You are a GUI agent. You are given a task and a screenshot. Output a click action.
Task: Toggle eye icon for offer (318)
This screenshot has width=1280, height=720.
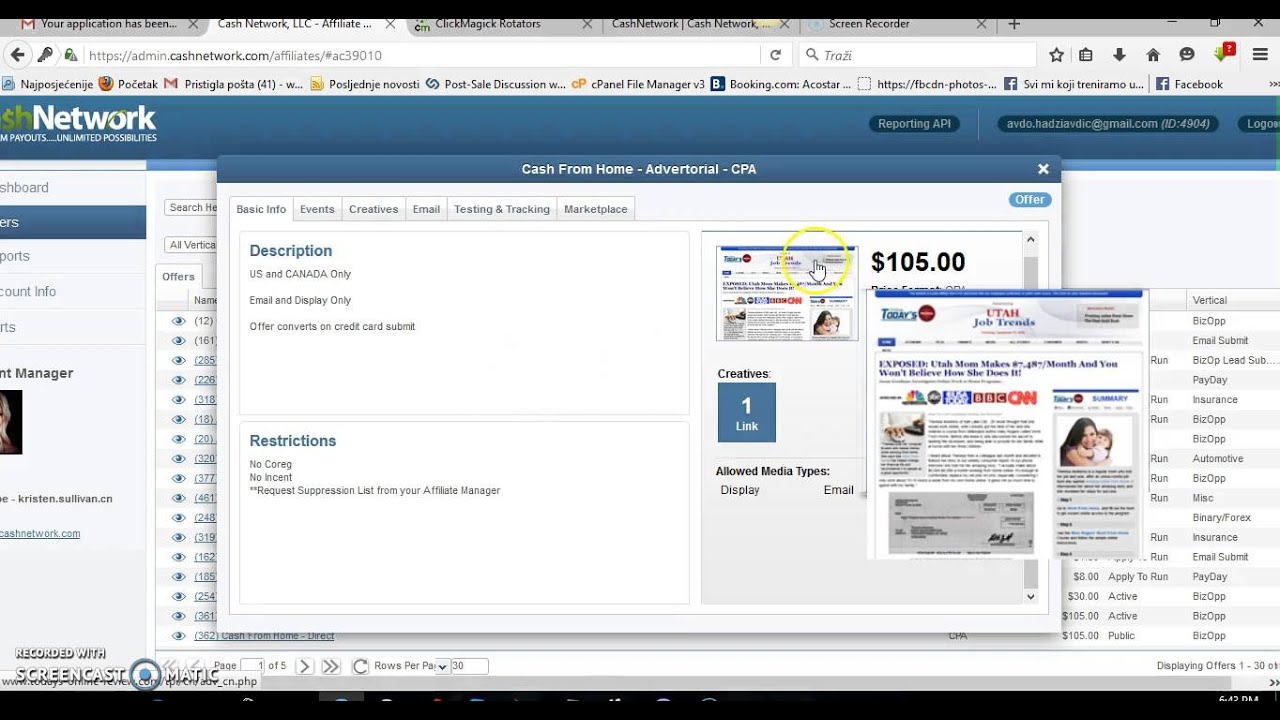(179, 400)
